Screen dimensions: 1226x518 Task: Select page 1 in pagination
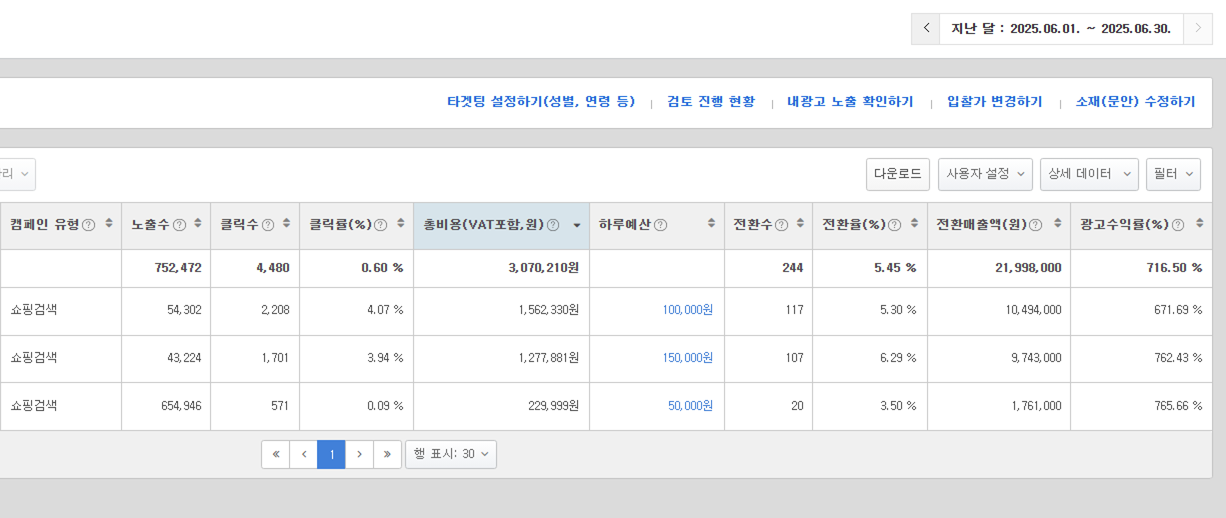pos(331,454)
